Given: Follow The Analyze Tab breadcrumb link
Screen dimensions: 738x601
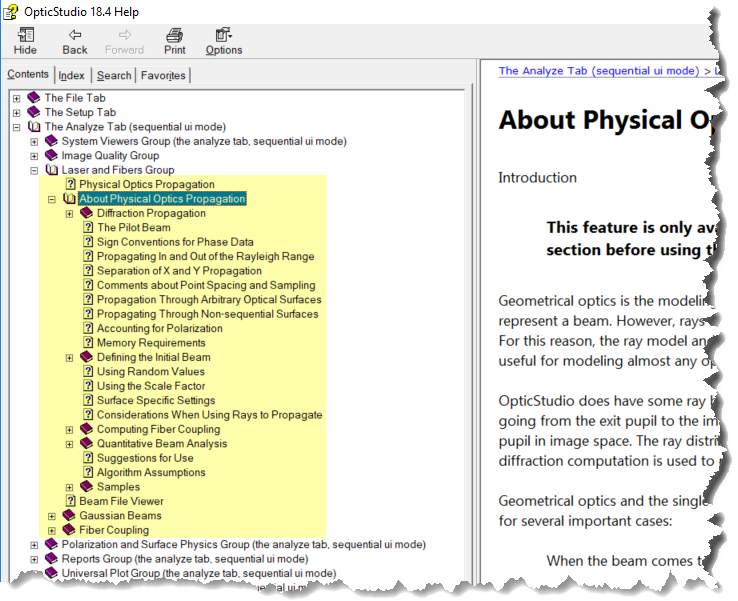Looking at the screenshot, I should 599,71.
